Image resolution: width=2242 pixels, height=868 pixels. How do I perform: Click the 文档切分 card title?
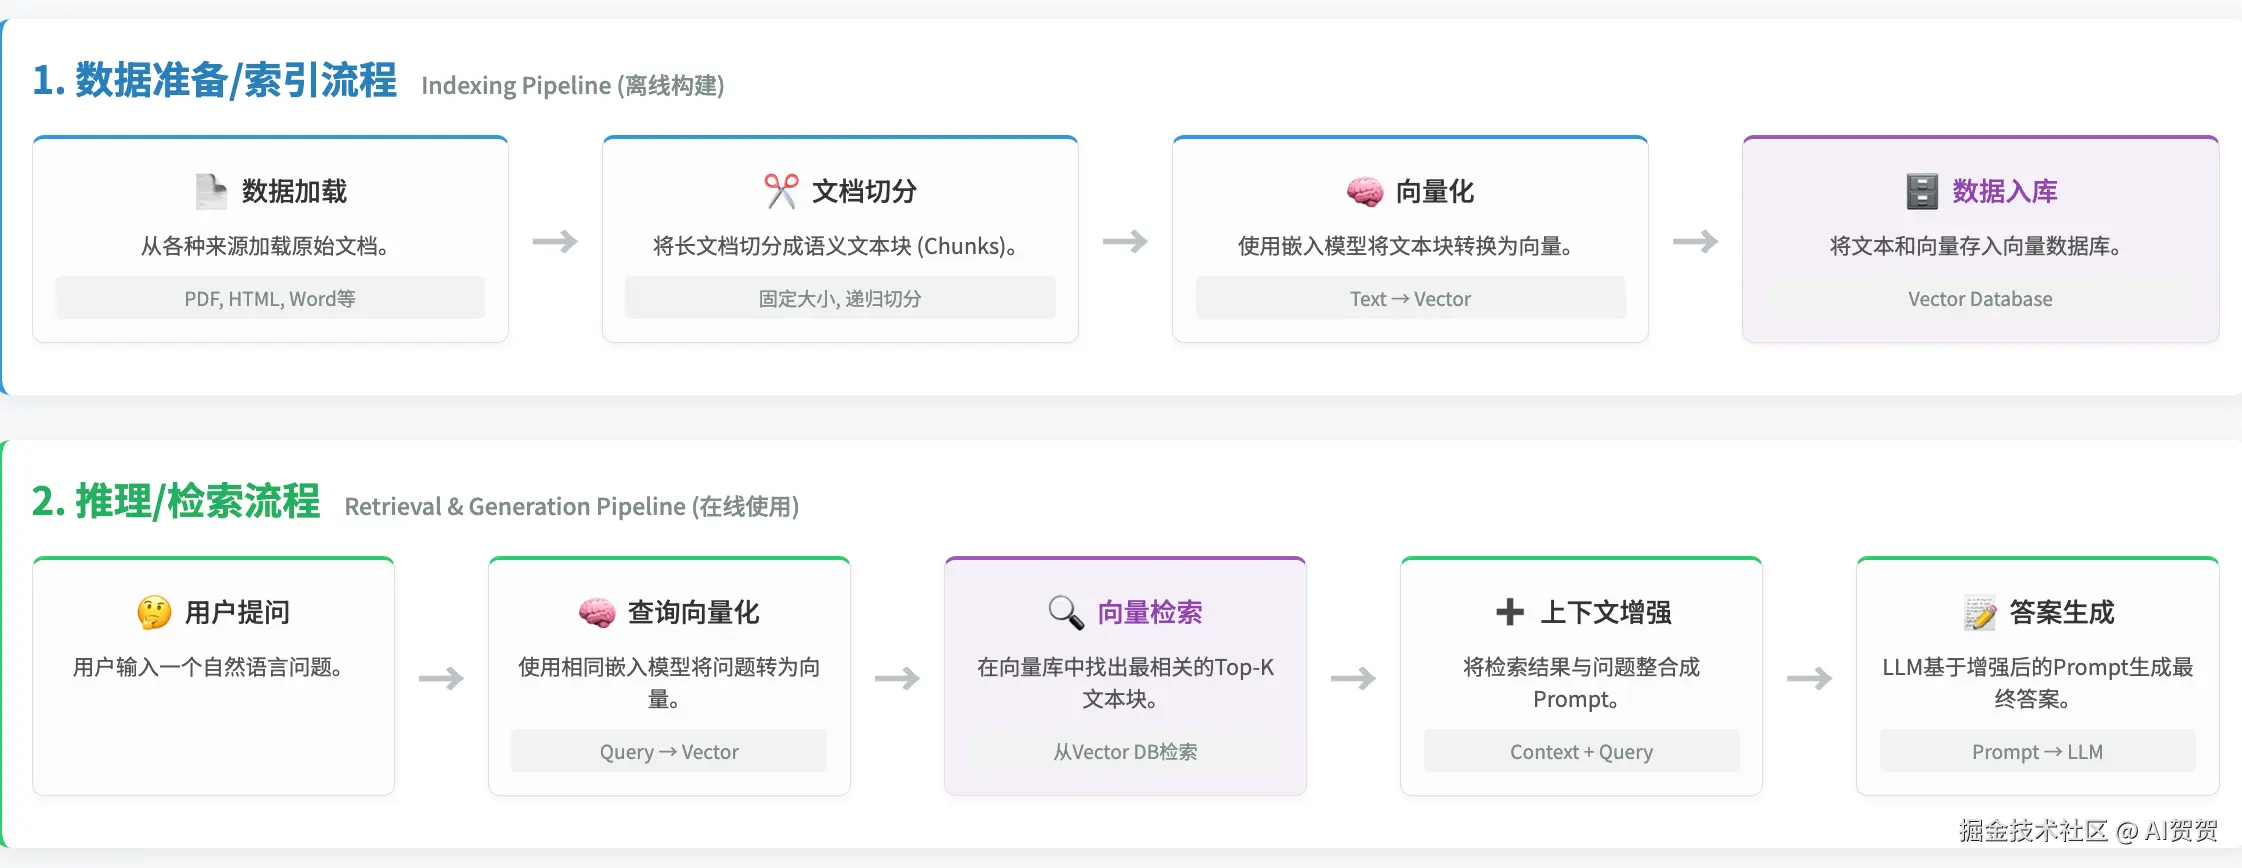[x=864, y=191]
